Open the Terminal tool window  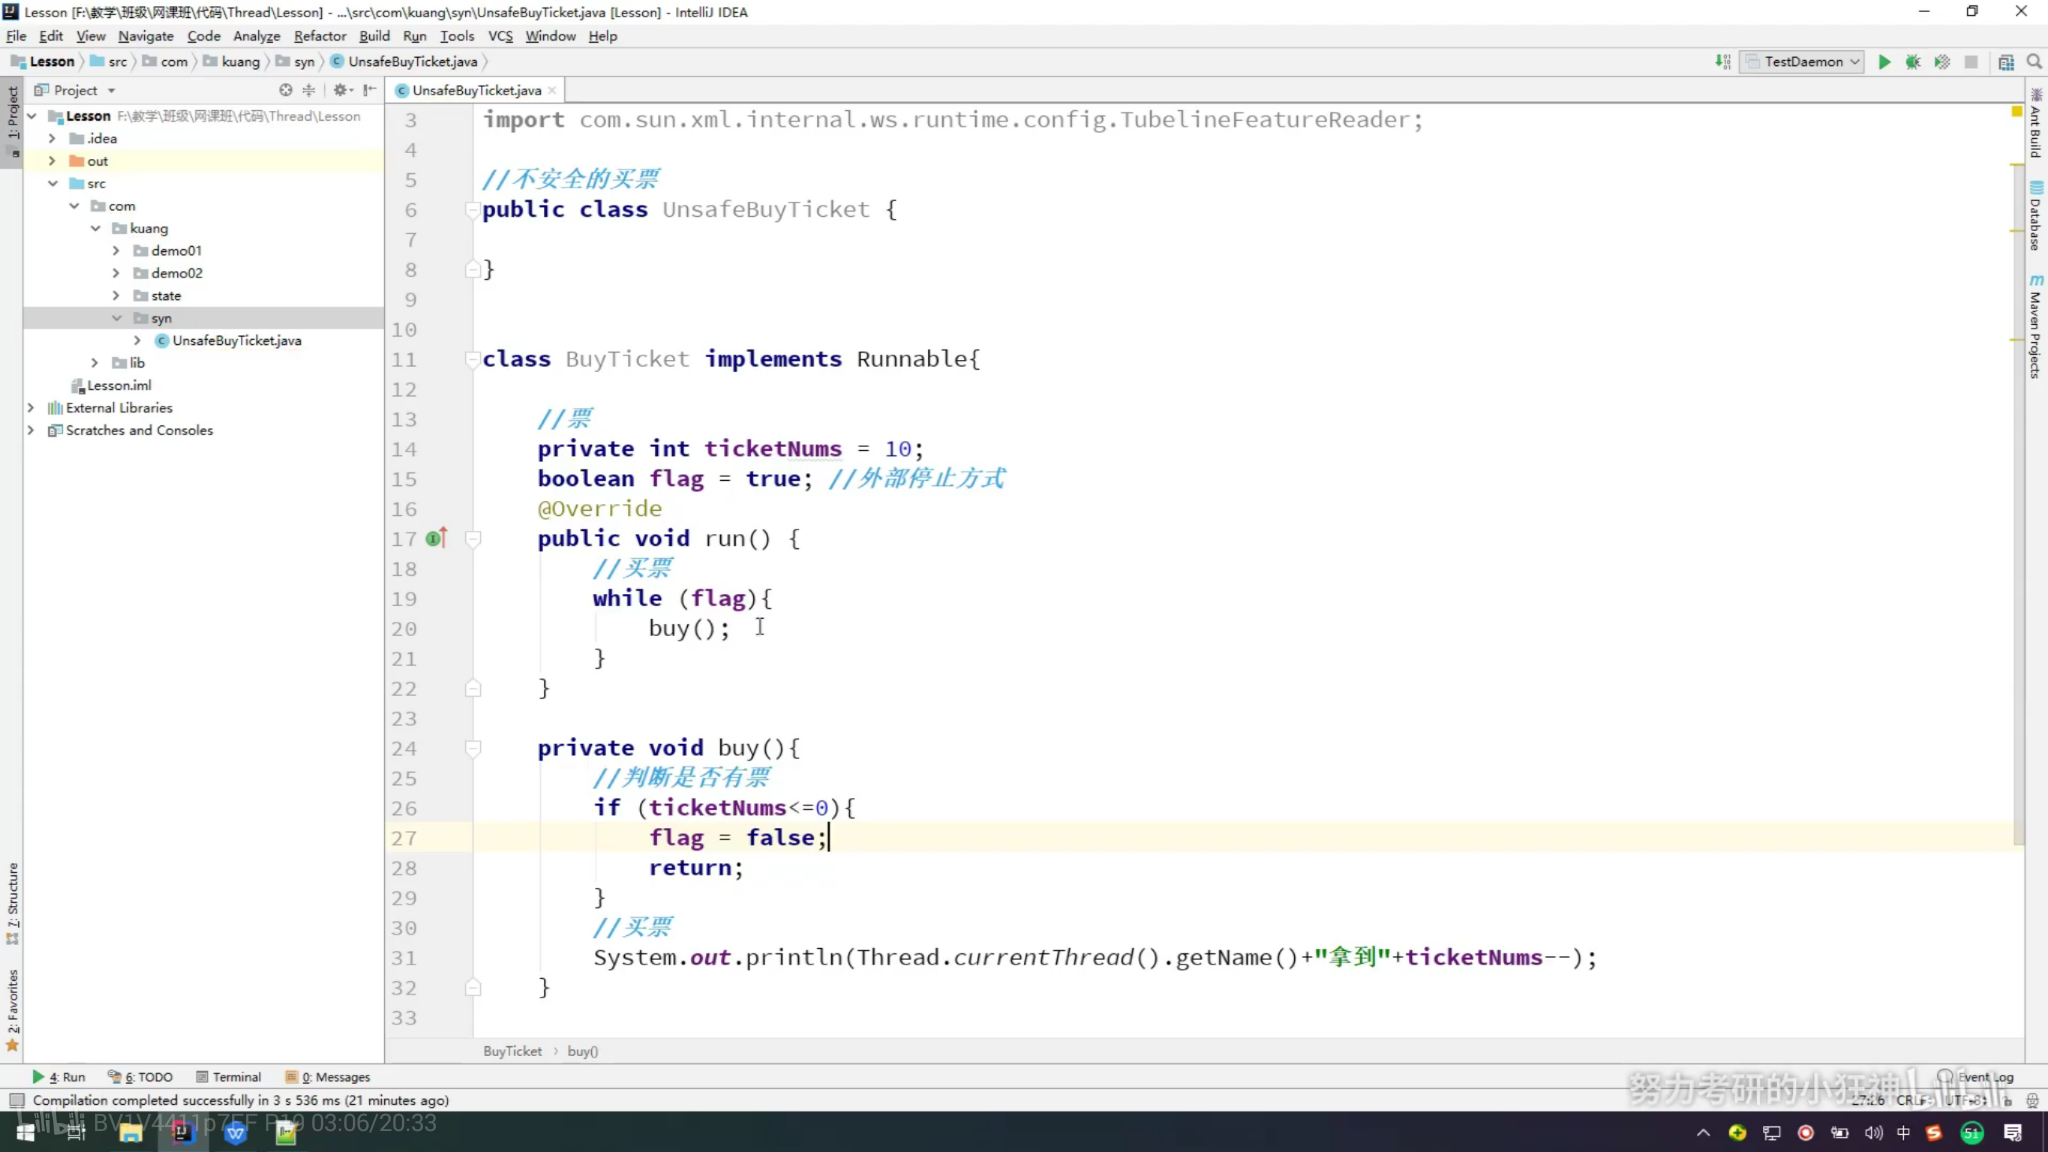click(229, 1077)
